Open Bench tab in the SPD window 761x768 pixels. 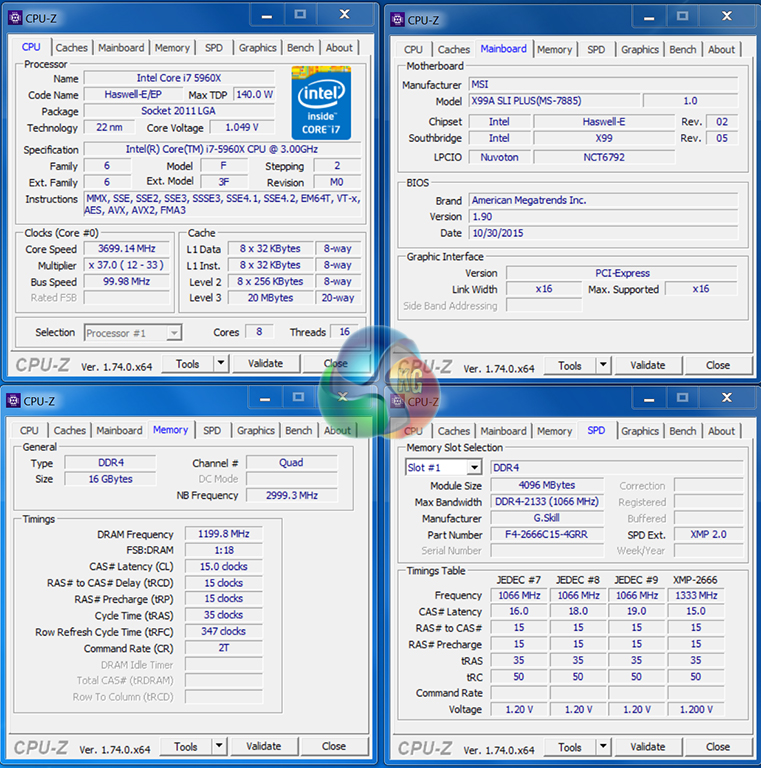point(683,431)
